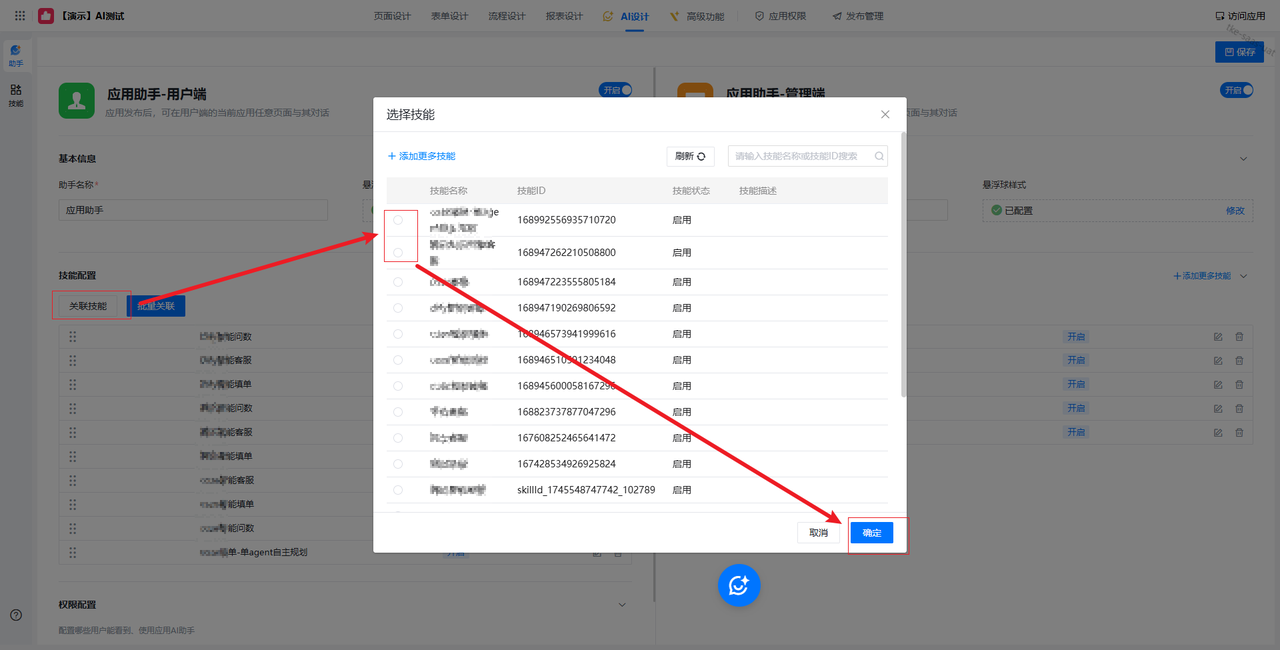The height and width of the screenshot is (650, 1280).
Task: Select radio for skill ID 167608252465641472
Action: (398, 438)
